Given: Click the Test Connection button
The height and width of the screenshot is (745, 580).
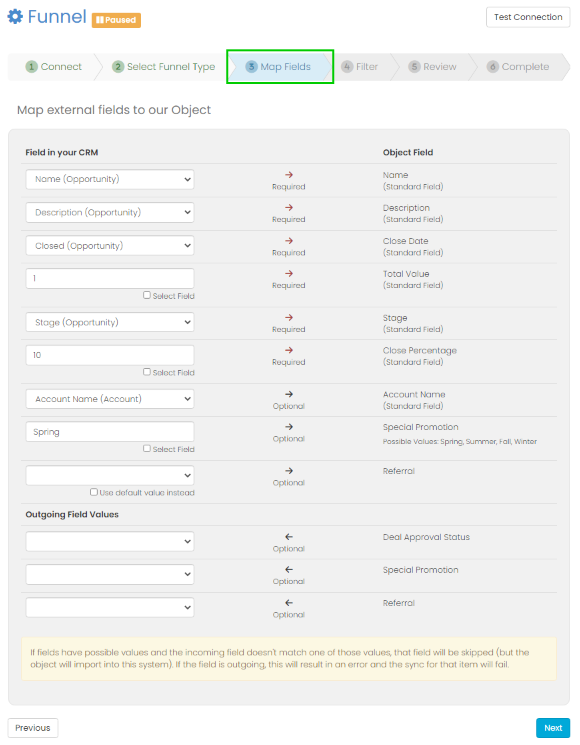Looking at the screenshot, I should coord(528,17).
